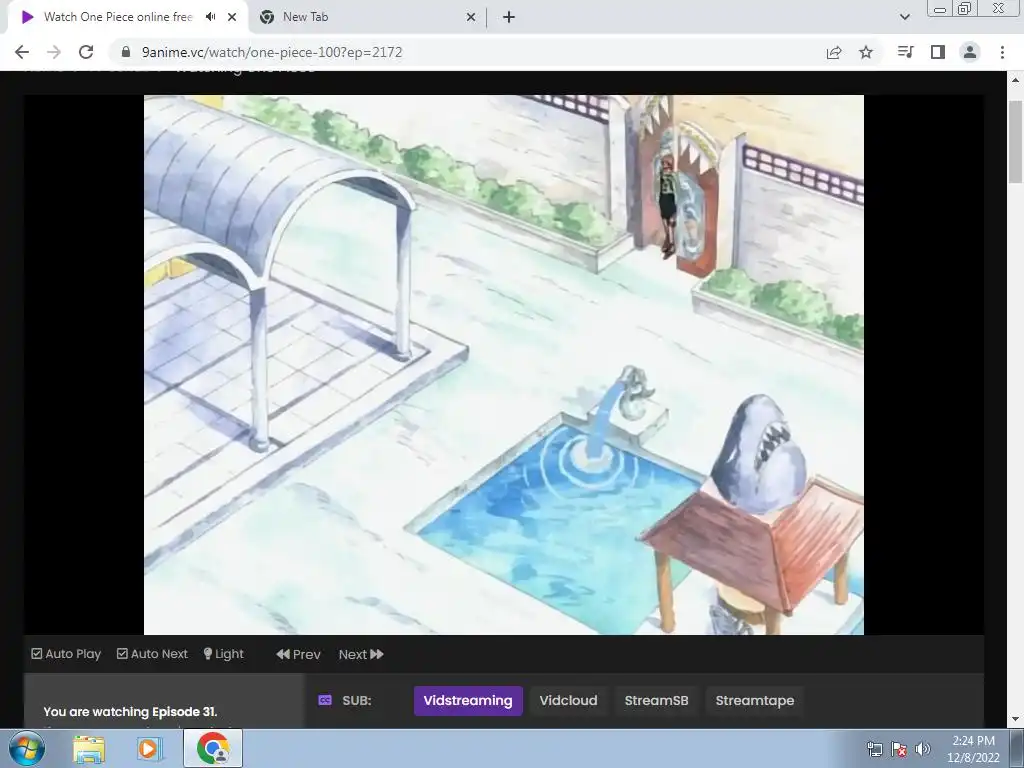The image size is (1024, 768).
Task: View site info via lock icon
Action: (126, 52)
